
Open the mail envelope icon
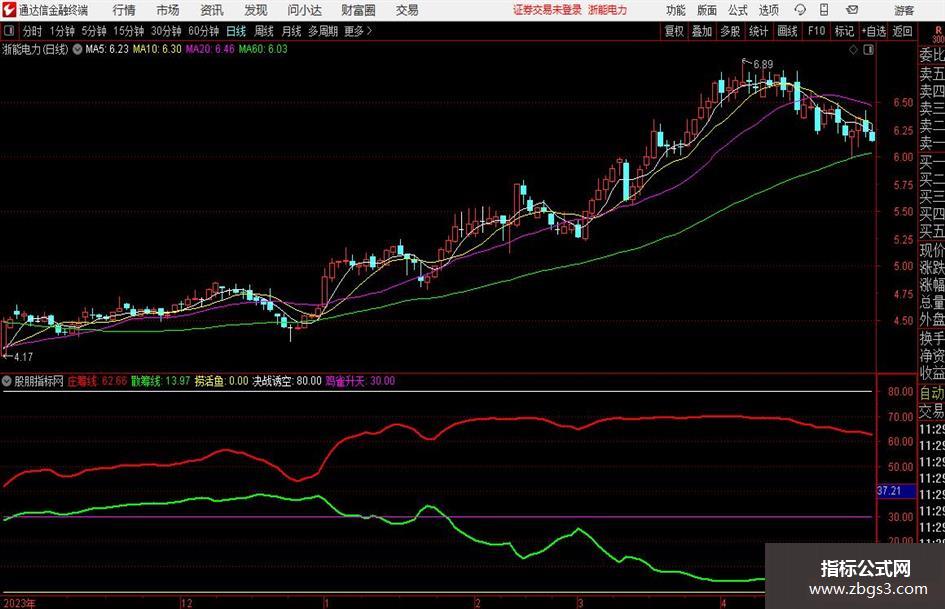click(x=852, y=10)
